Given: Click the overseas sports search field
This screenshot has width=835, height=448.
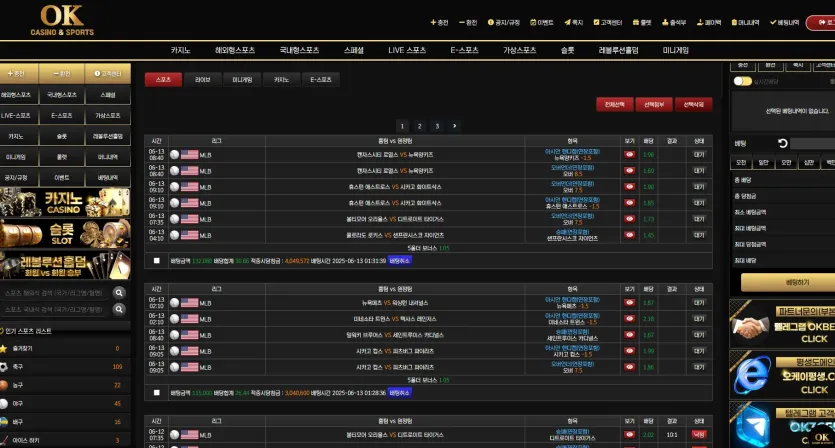Looking at the screenshot, I should (x=55, y=293).
